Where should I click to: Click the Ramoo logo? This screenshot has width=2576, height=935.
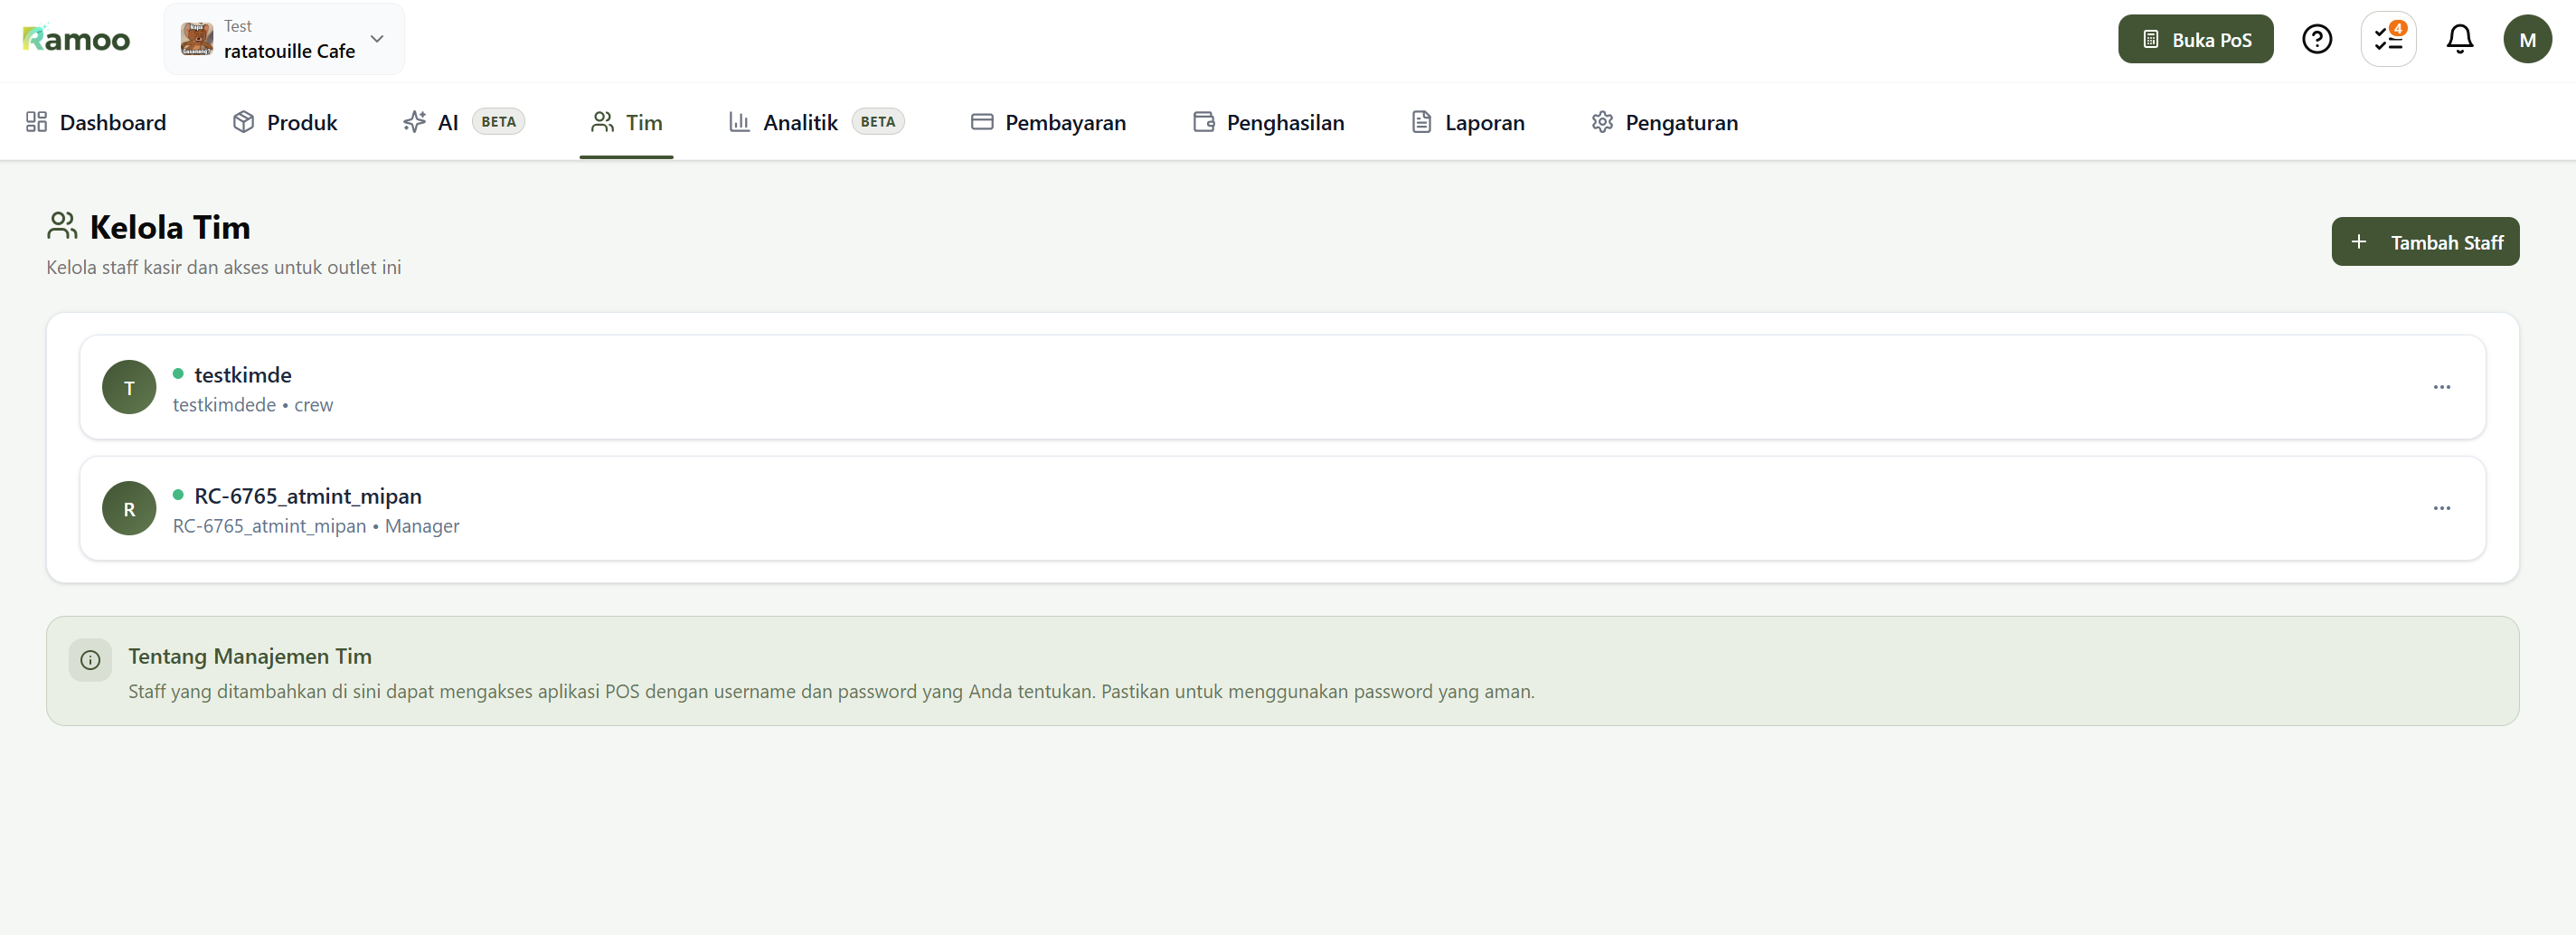[76, 39]
